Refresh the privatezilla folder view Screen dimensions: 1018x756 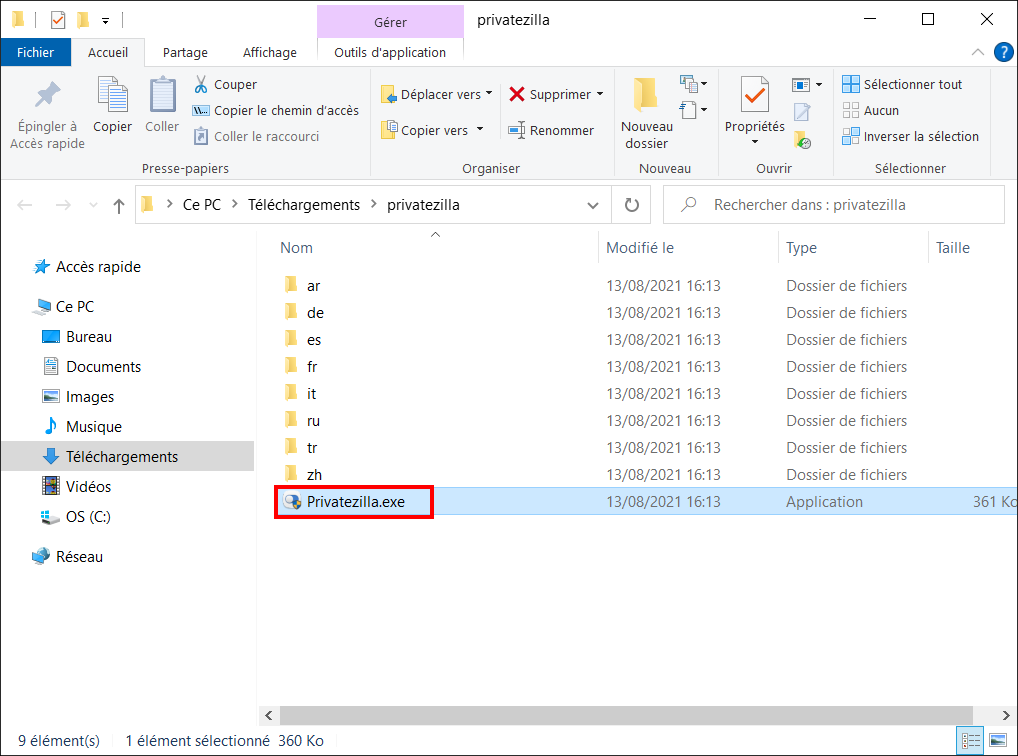(631, 205)
